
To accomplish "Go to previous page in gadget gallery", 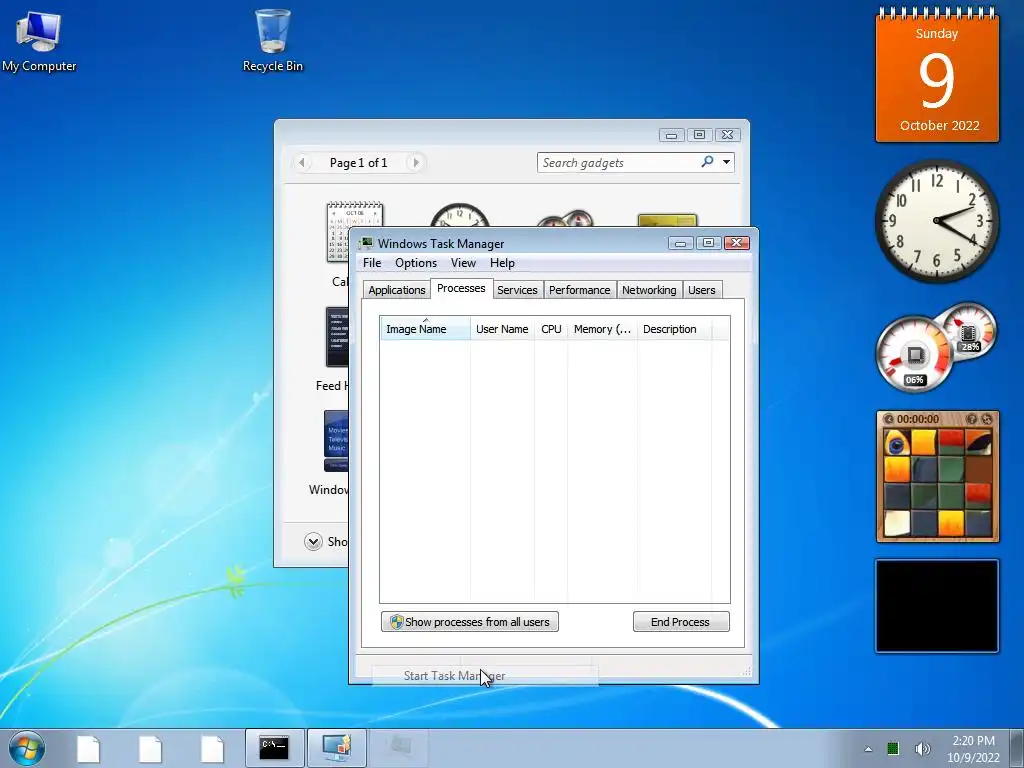I will (x=302, y=163).
